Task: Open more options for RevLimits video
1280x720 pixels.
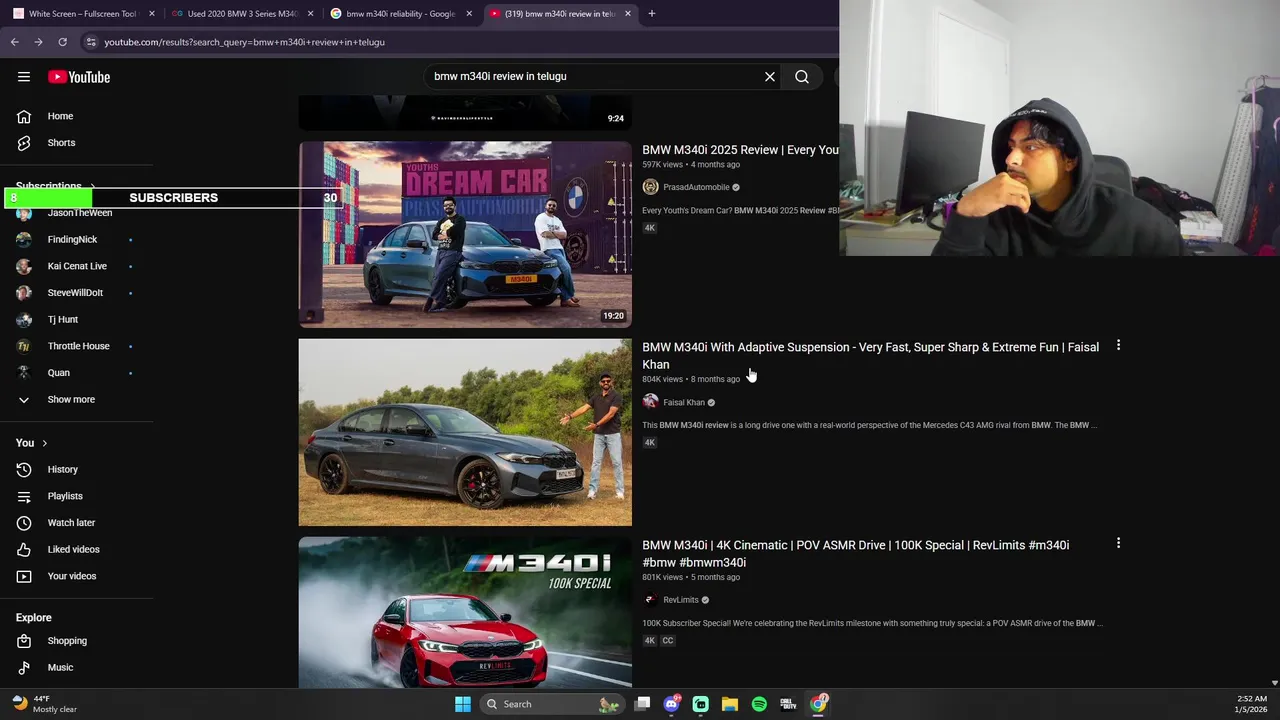Action: point(1118,543)
